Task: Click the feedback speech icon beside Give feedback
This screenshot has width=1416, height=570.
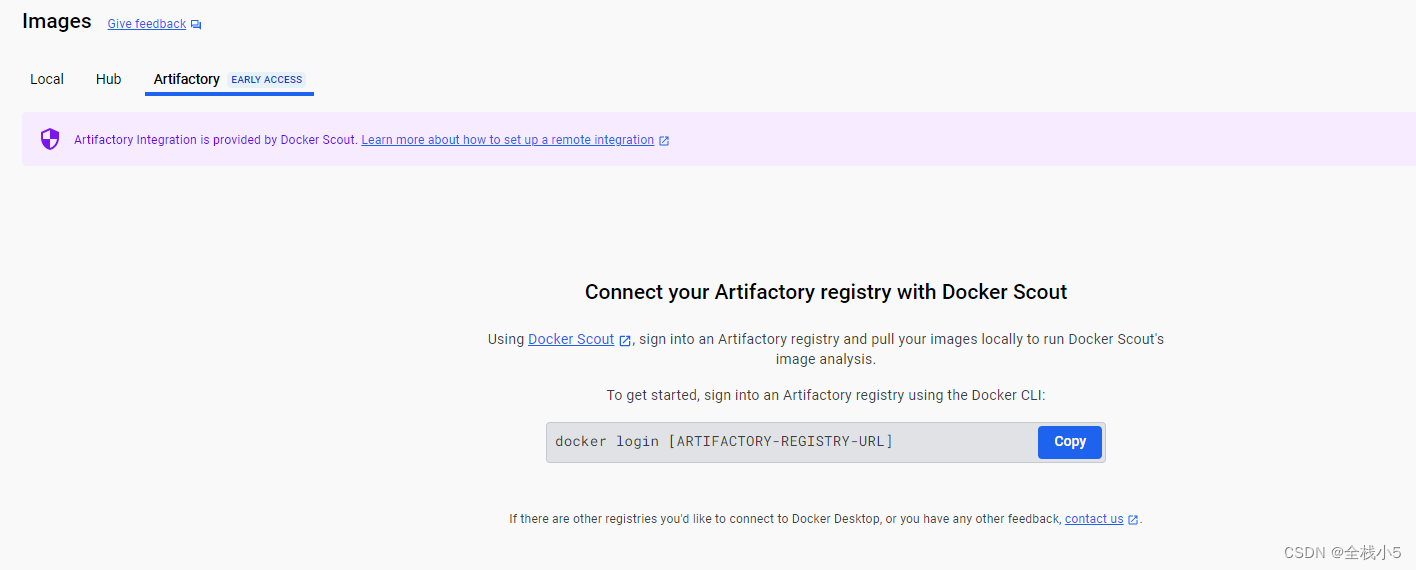Action: 196,25
